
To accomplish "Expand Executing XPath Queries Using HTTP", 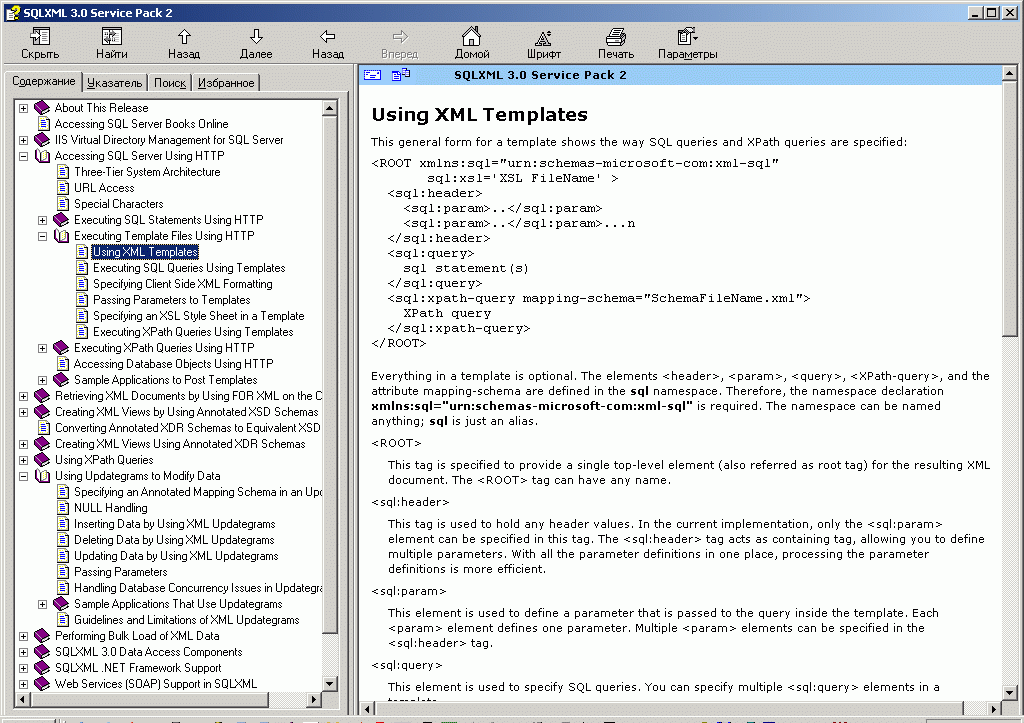I will 42,348.
